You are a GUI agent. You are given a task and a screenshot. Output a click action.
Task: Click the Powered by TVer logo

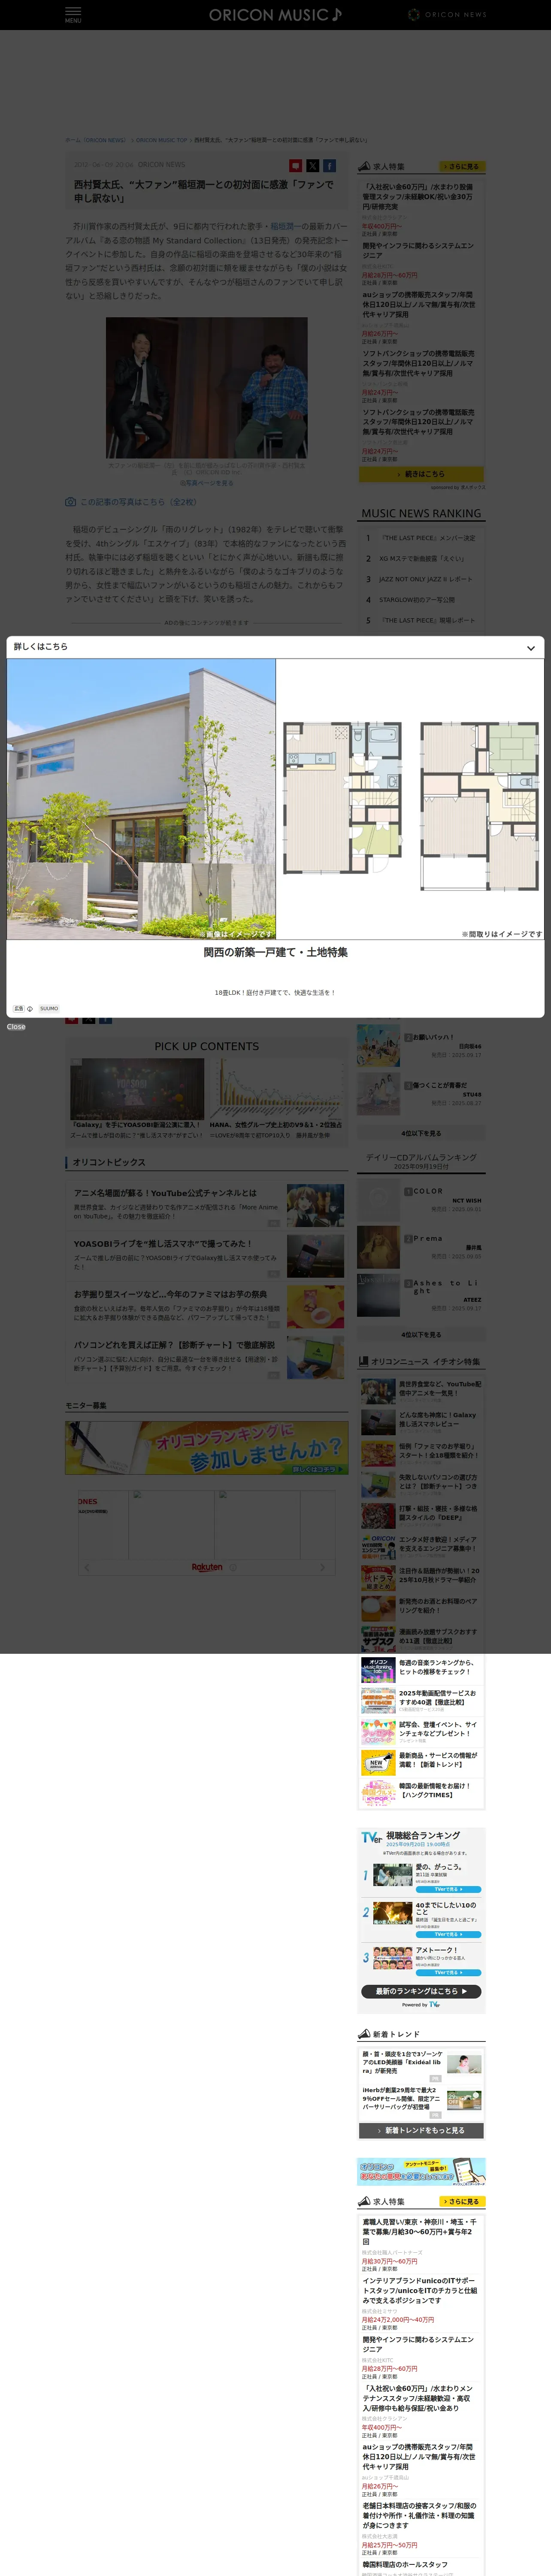point(421,2004)
